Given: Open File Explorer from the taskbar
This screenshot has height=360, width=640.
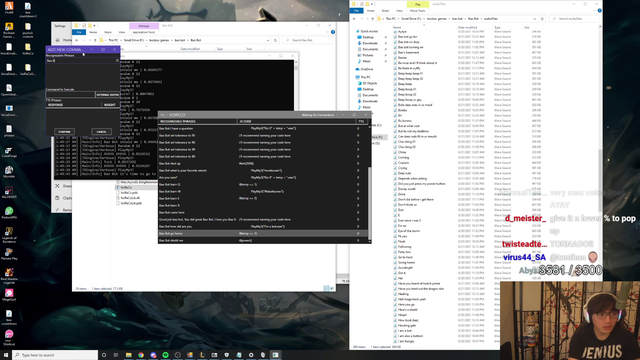Looking at the screenshot, I should 128,355.
